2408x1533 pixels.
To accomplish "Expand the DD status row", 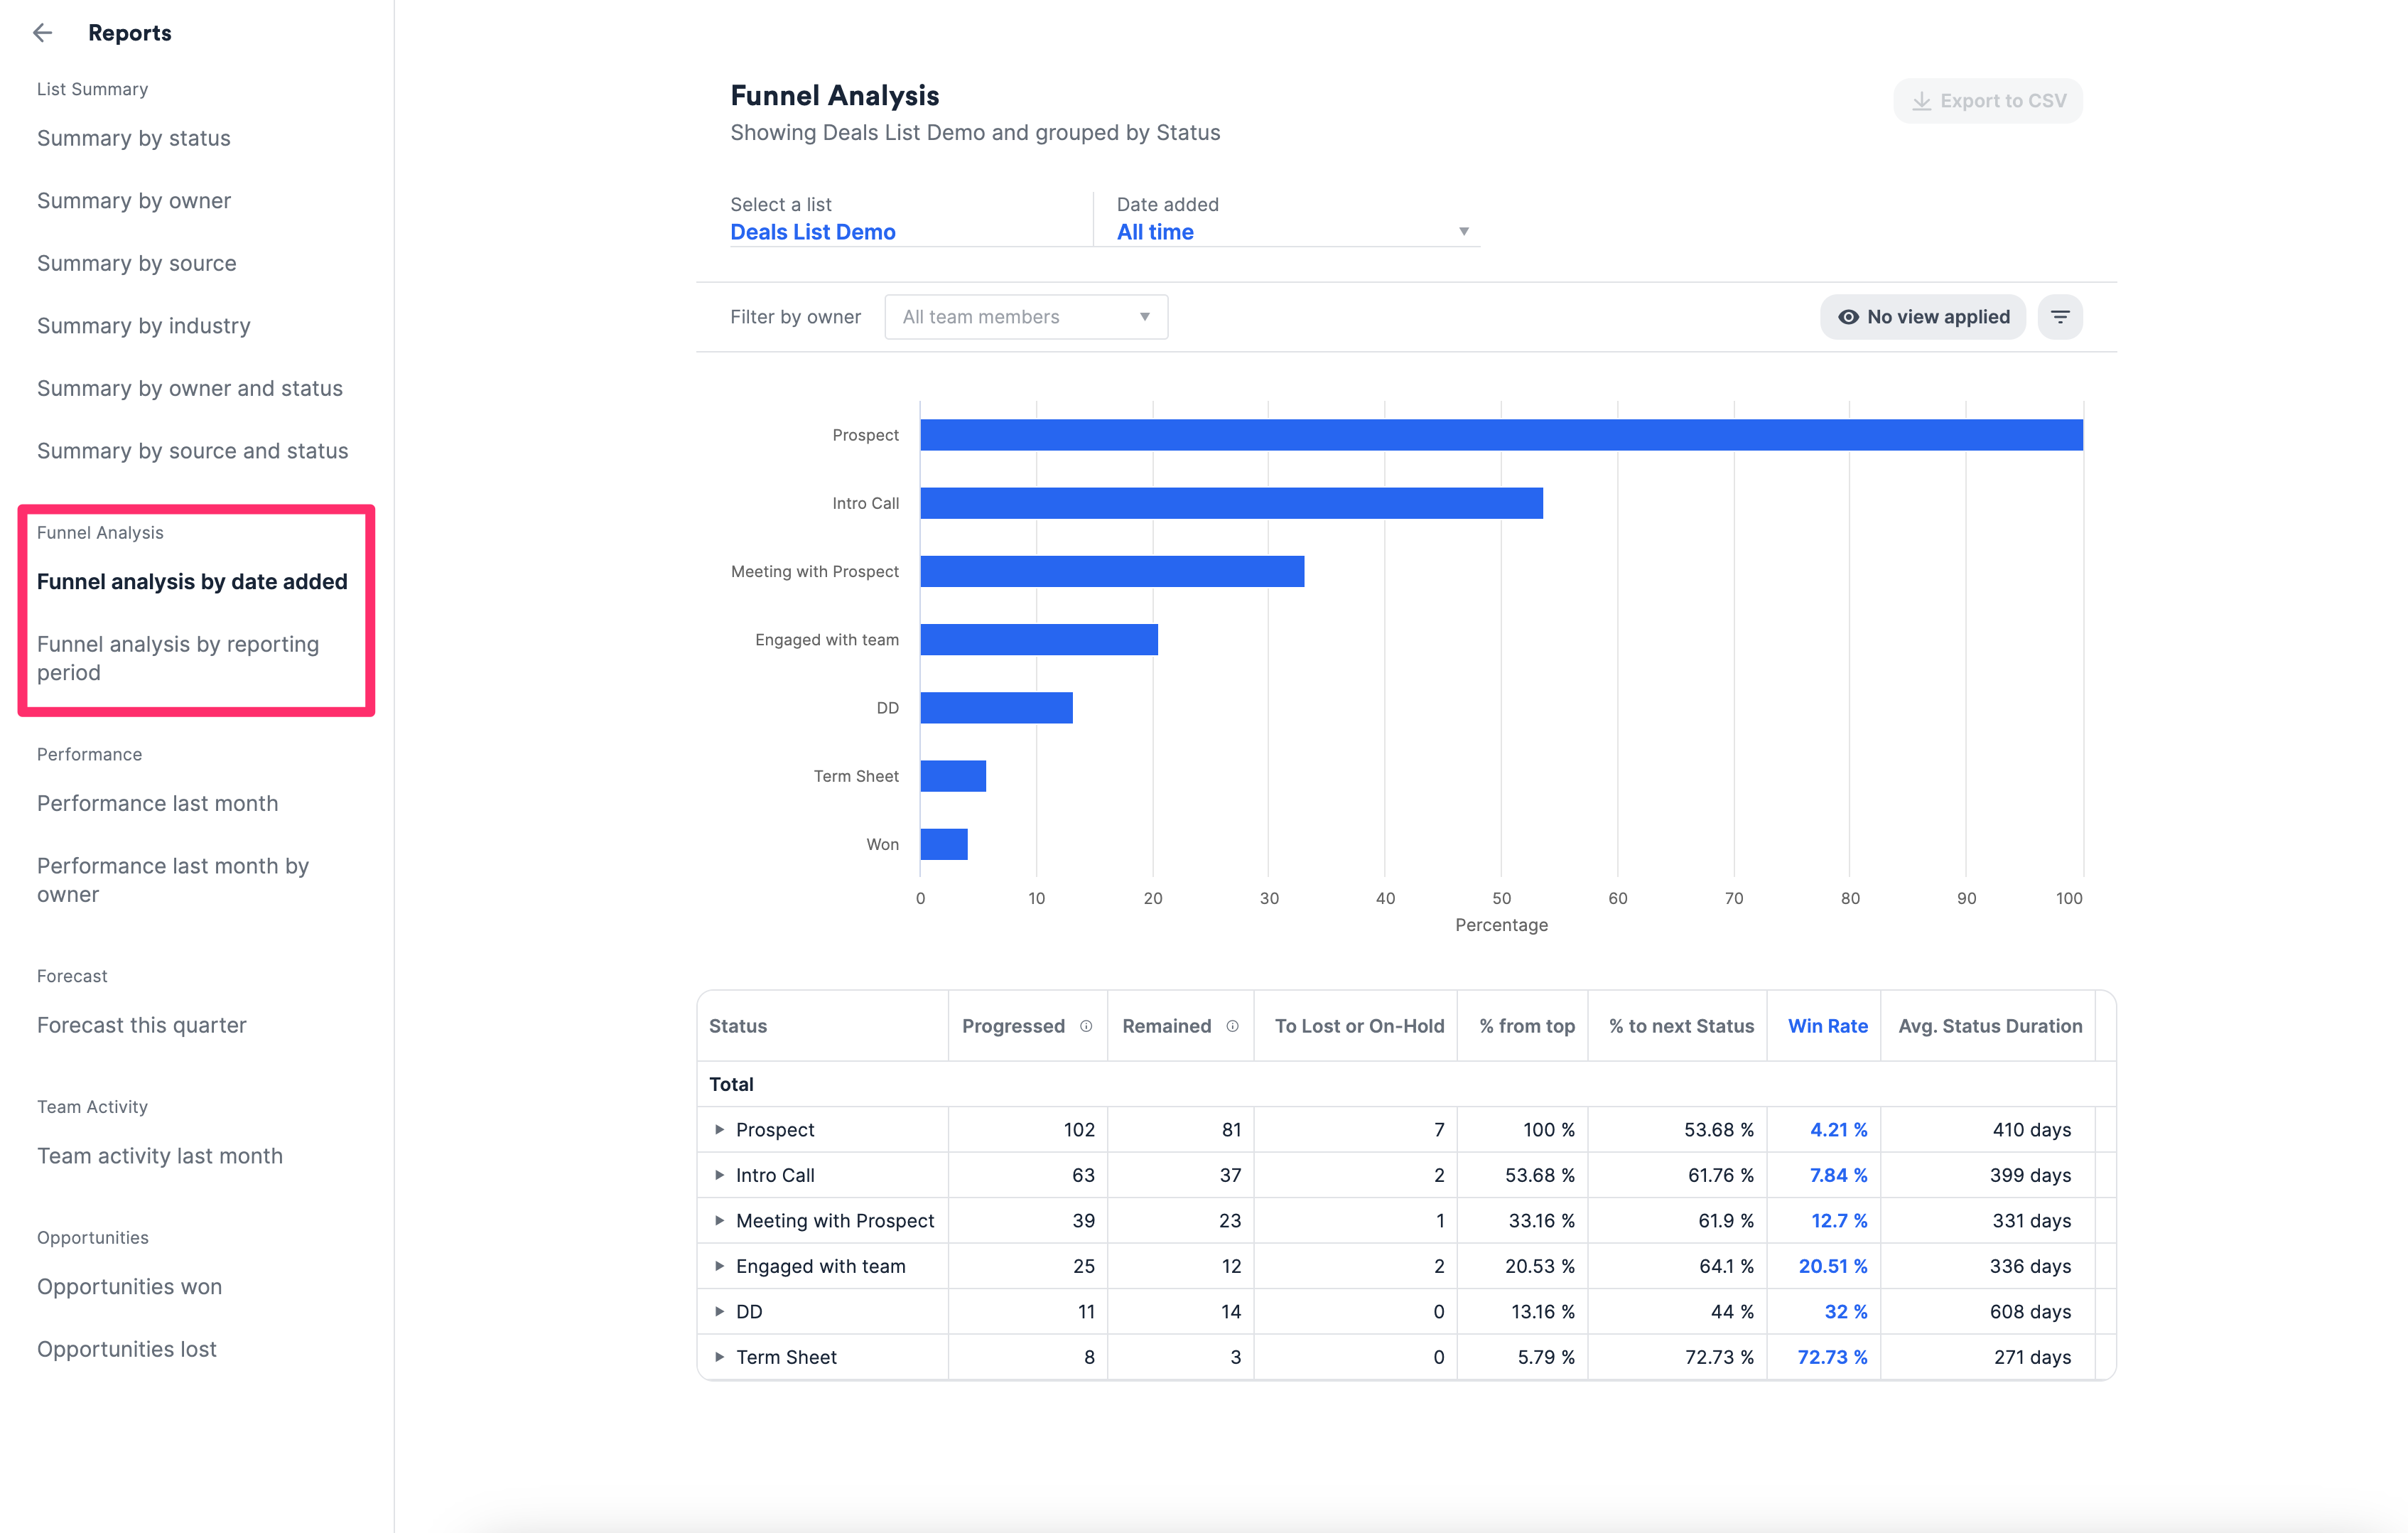I will click(718, 1311).
